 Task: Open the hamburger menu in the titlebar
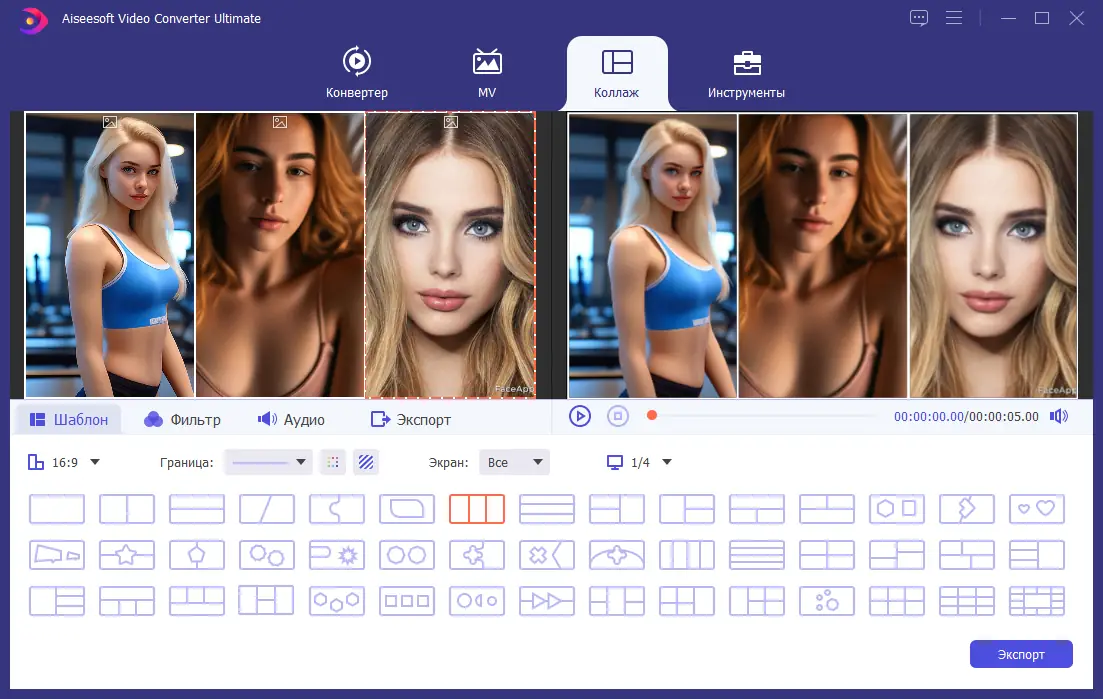tap(954, 18)
